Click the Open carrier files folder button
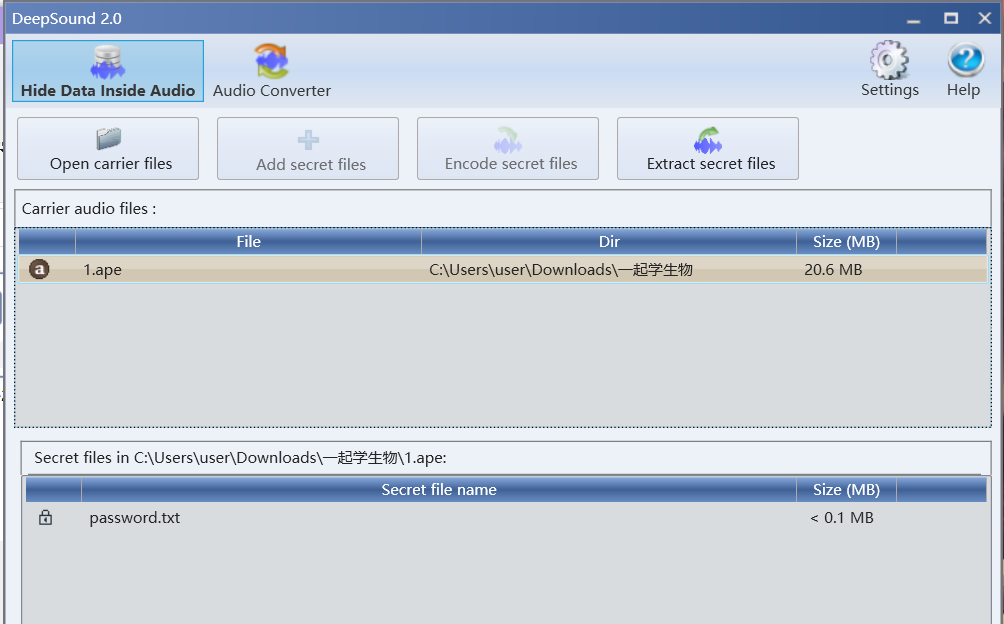The image size is (1004, 624). [109, 149]
